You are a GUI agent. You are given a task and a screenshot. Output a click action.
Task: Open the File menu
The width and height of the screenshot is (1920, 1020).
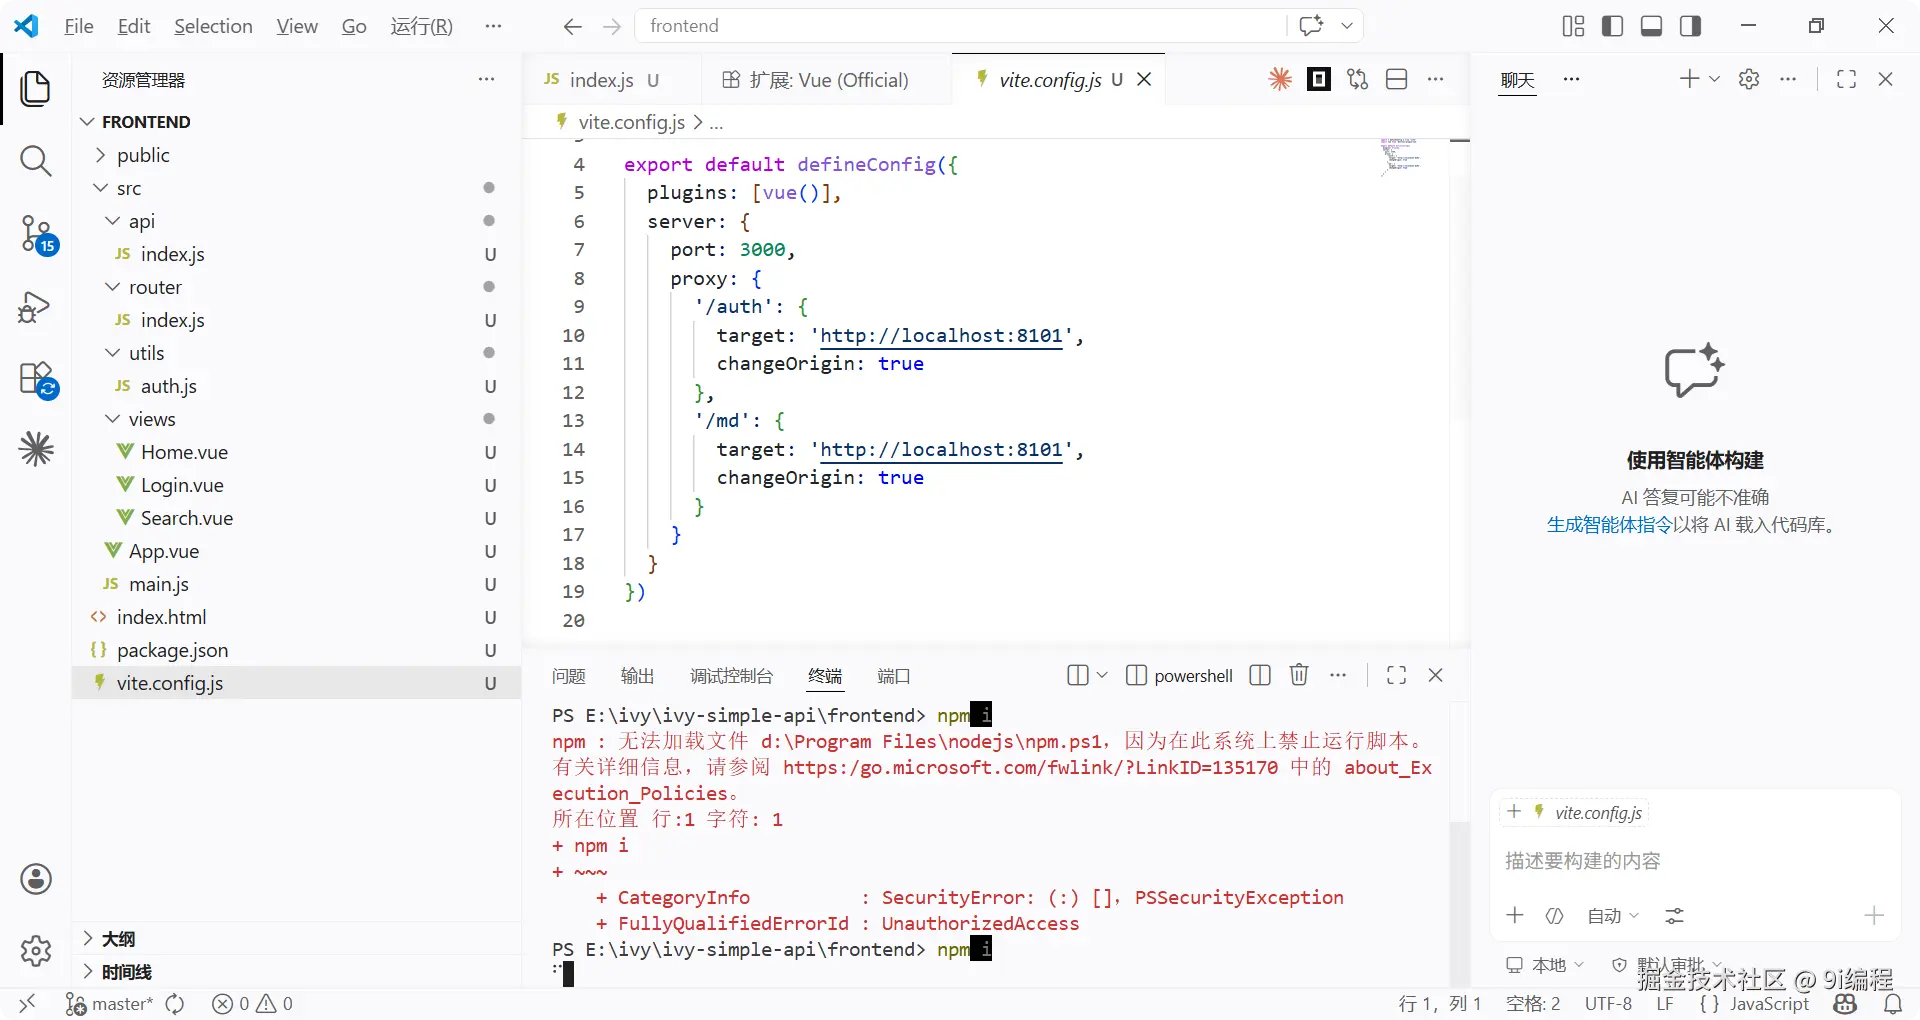pos(79,26)
